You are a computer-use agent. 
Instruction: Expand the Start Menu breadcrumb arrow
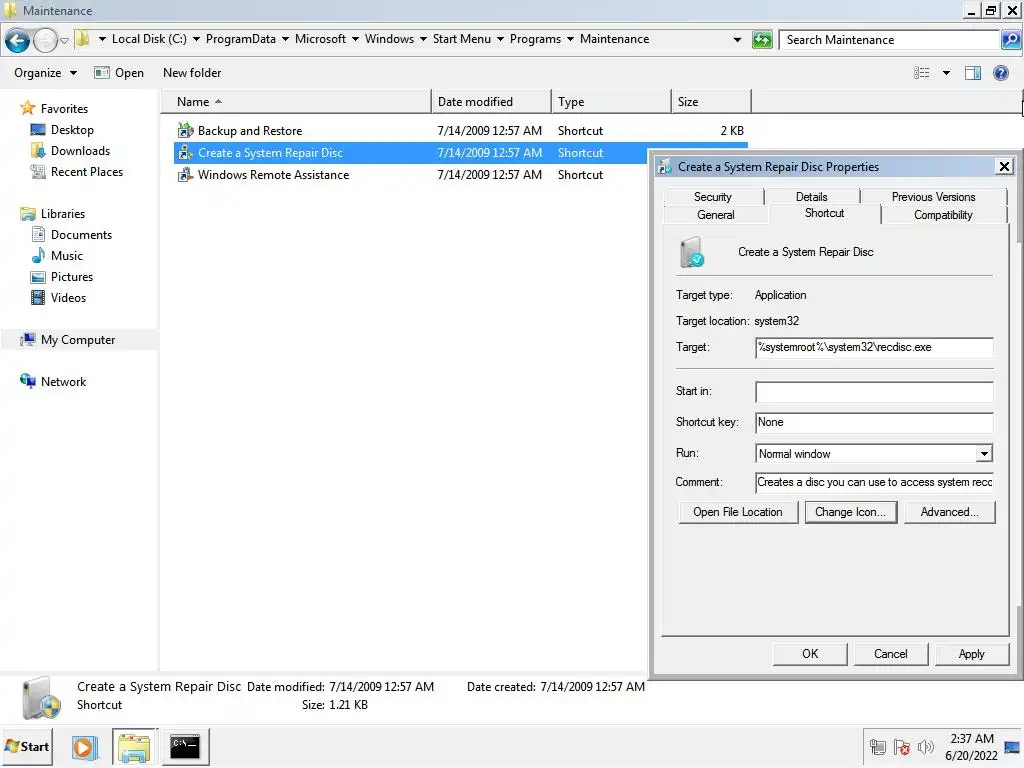[500, 39]
